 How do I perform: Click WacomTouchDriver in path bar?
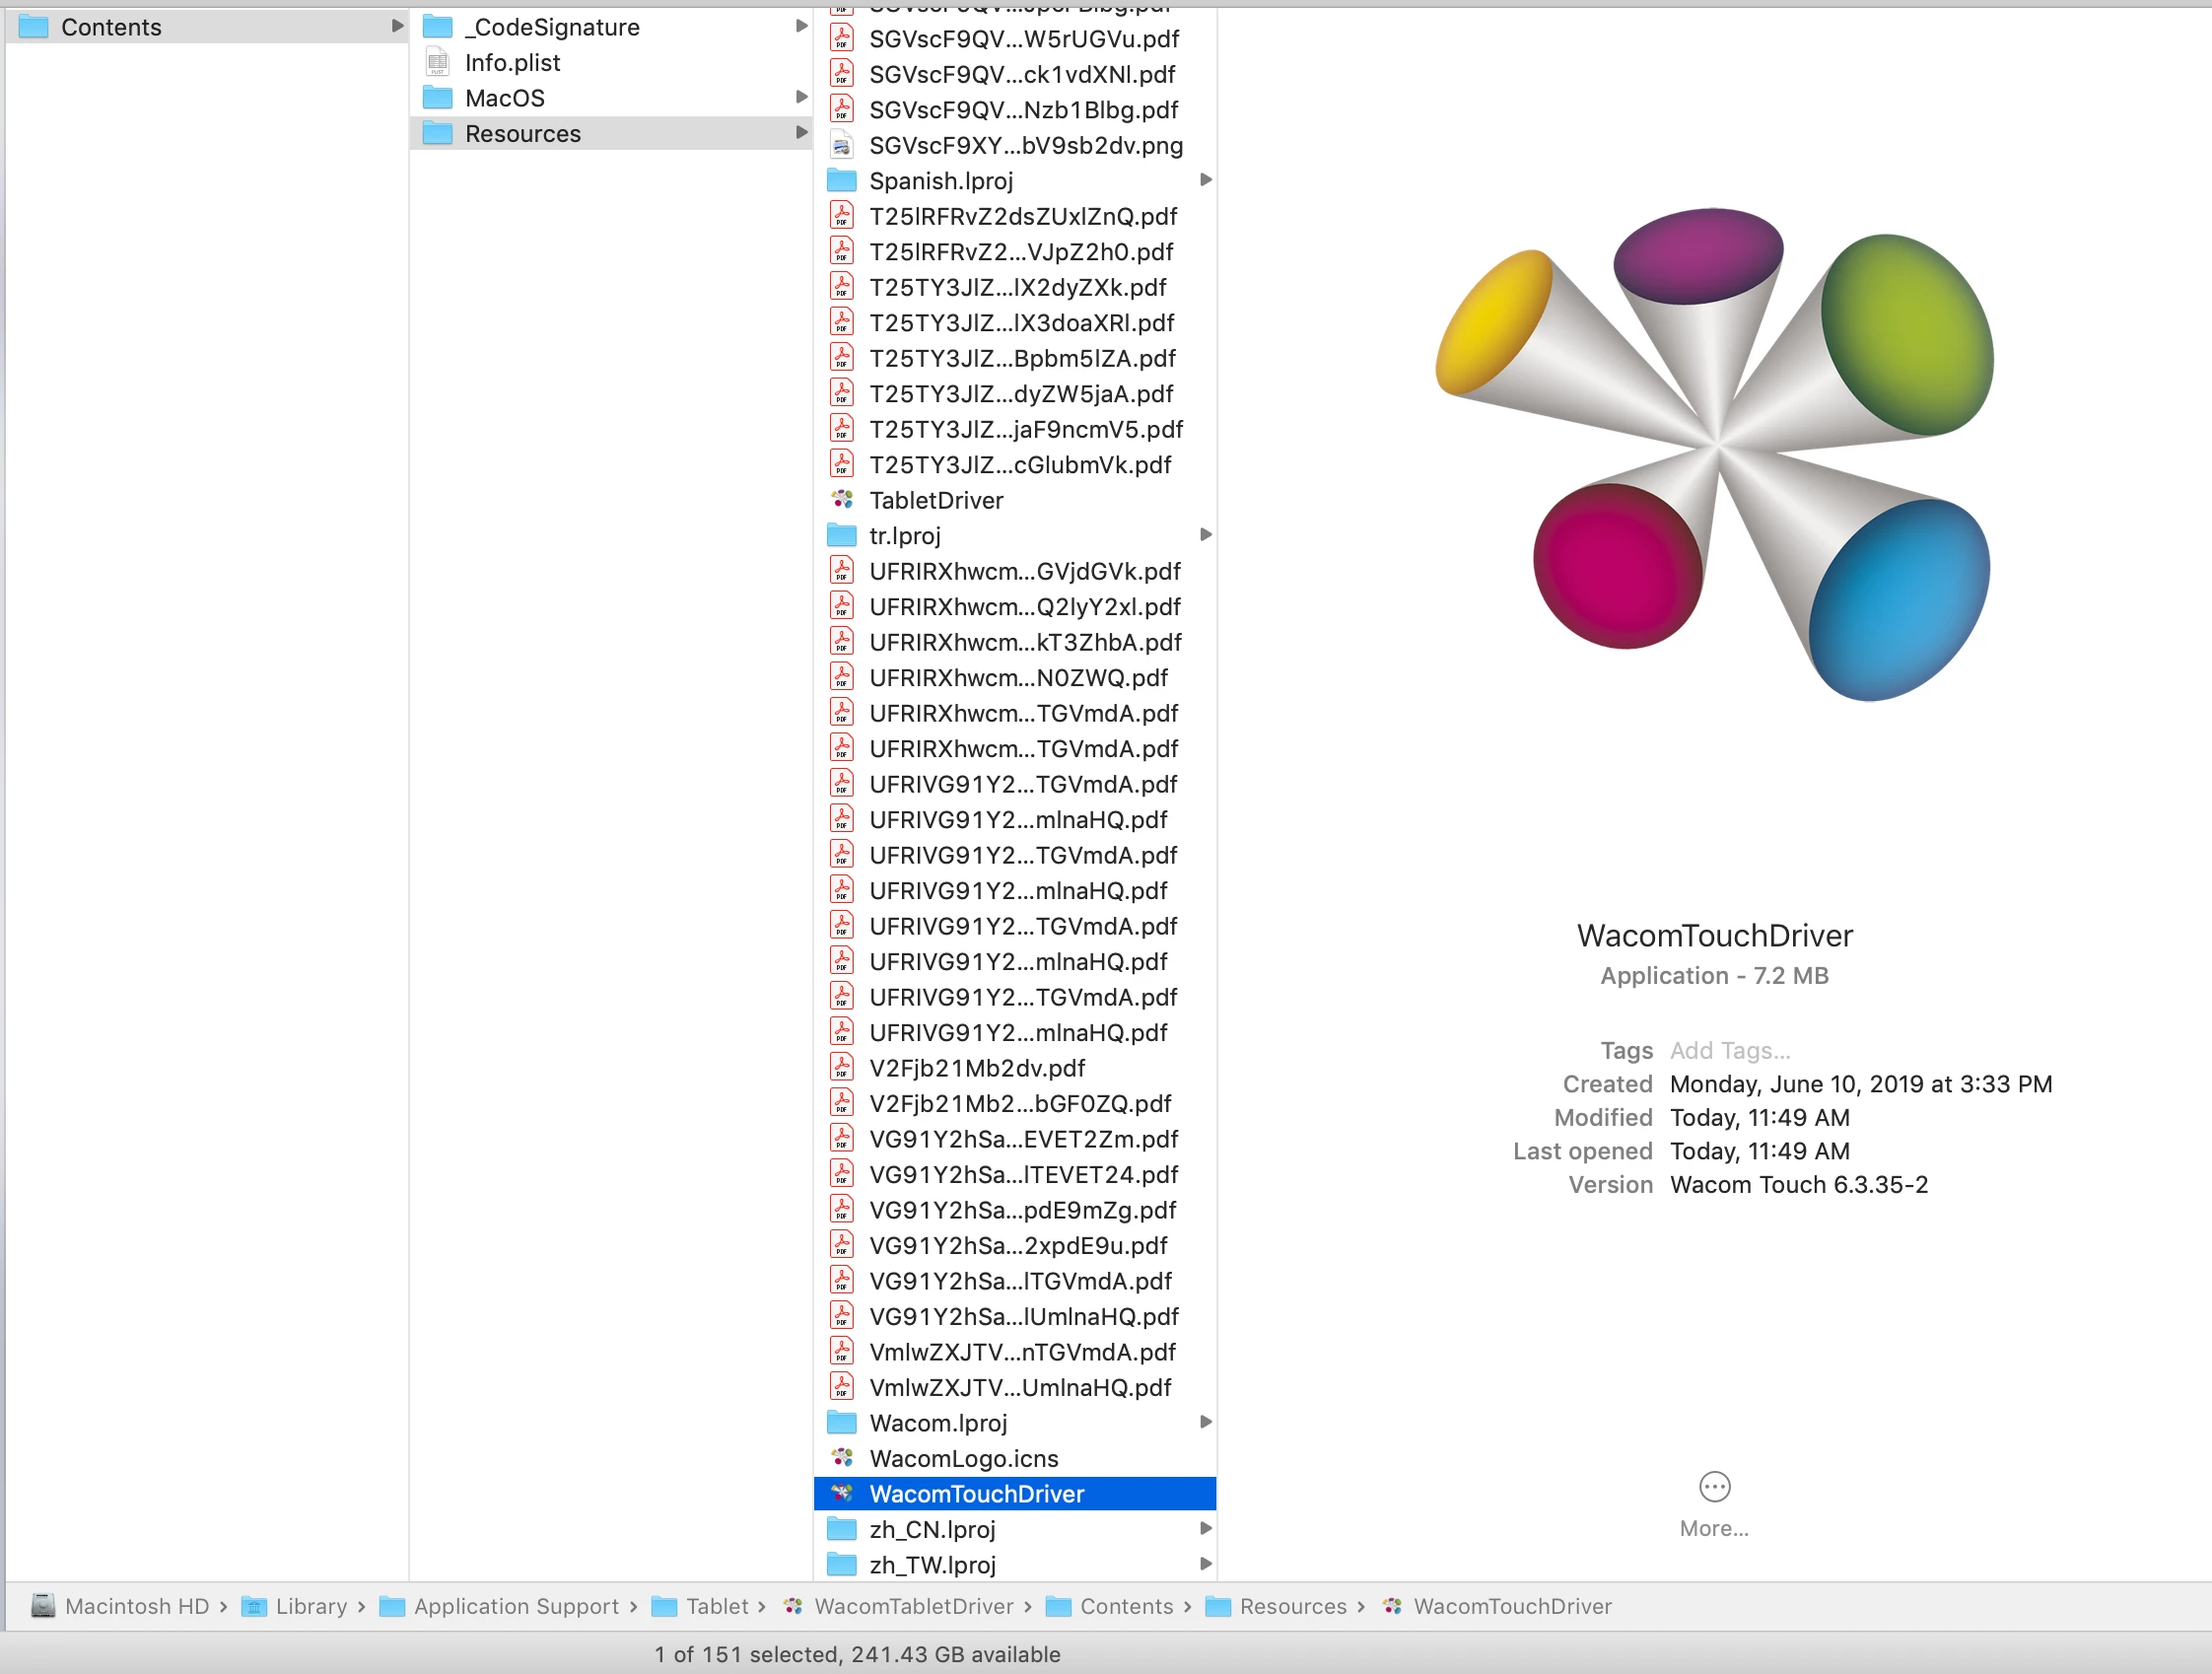(1512, 1606)
